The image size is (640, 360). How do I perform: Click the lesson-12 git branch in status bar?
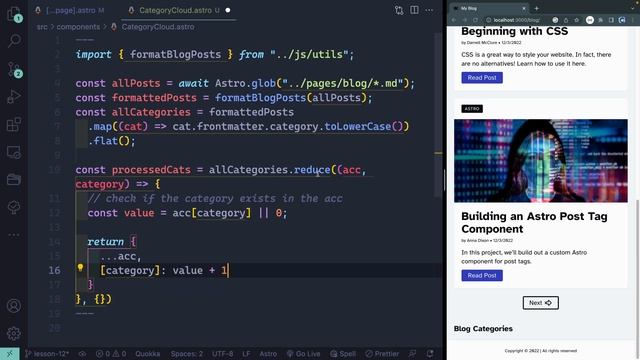point(47,353)
